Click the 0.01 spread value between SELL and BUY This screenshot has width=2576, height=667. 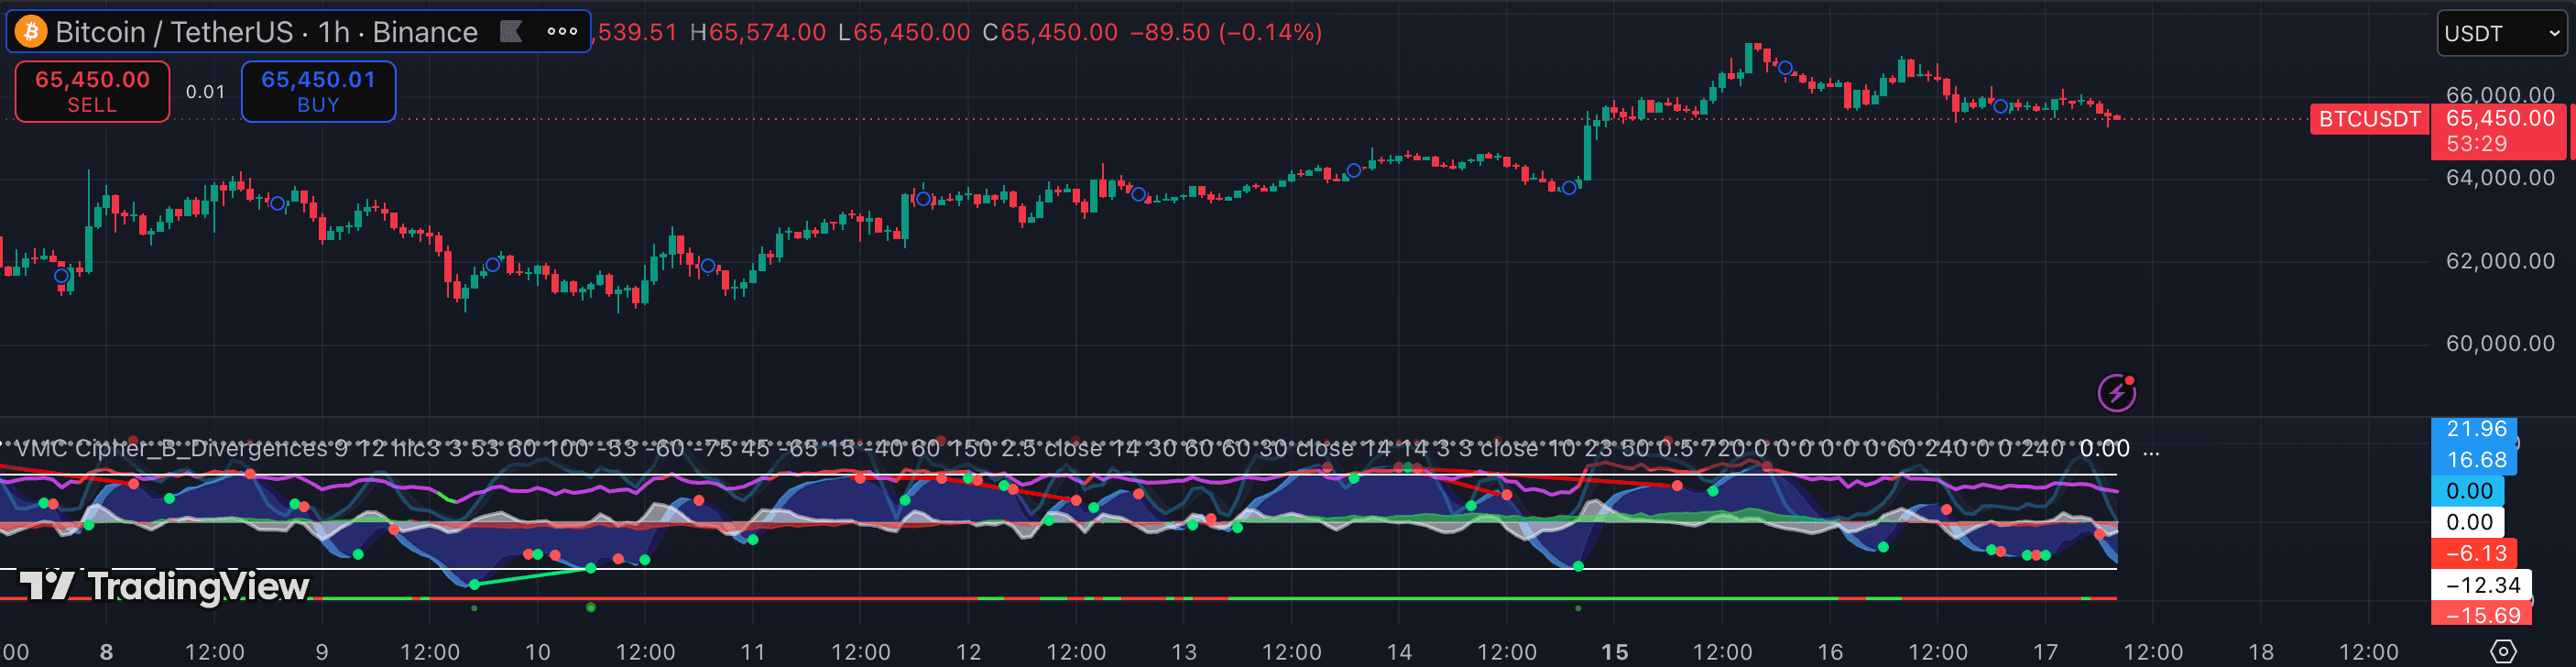[x=205, y=92]
